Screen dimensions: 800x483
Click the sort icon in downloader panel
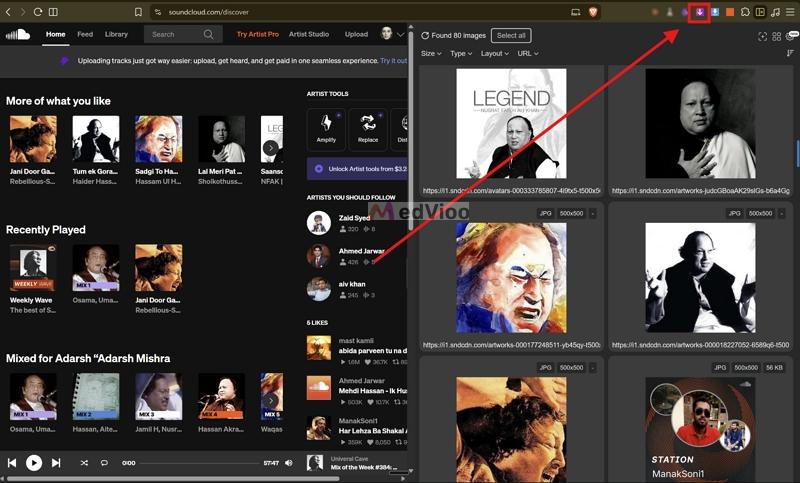point(790,53)
